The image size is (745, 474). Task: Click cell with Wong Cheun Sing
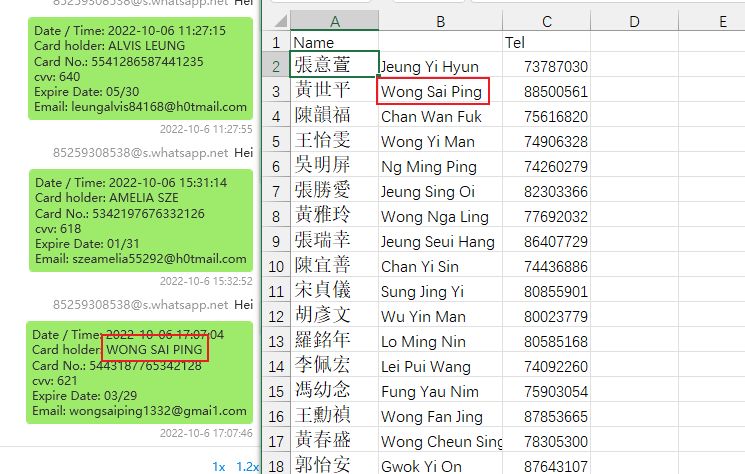point(440,441)
